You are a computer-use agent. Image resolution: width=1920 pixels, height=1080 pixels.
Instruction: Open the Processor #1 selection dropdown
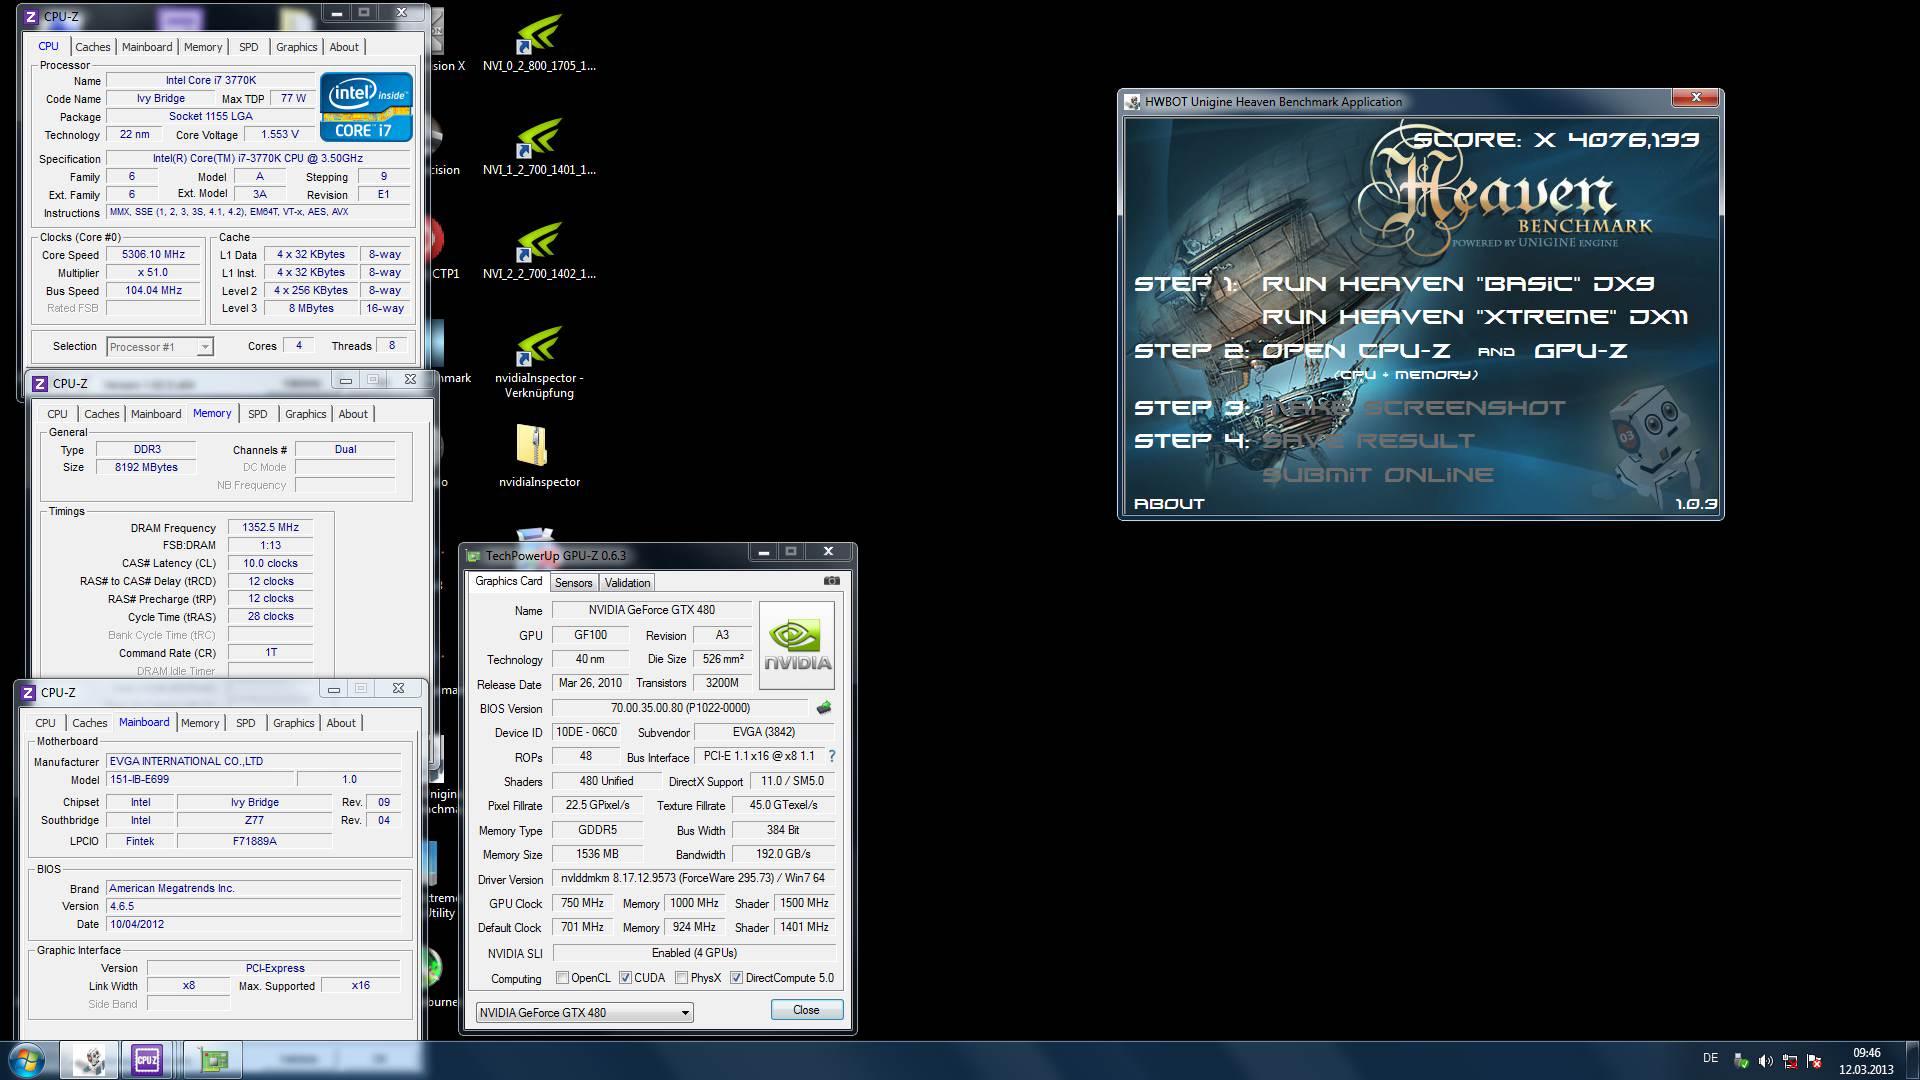click(160, 347)
